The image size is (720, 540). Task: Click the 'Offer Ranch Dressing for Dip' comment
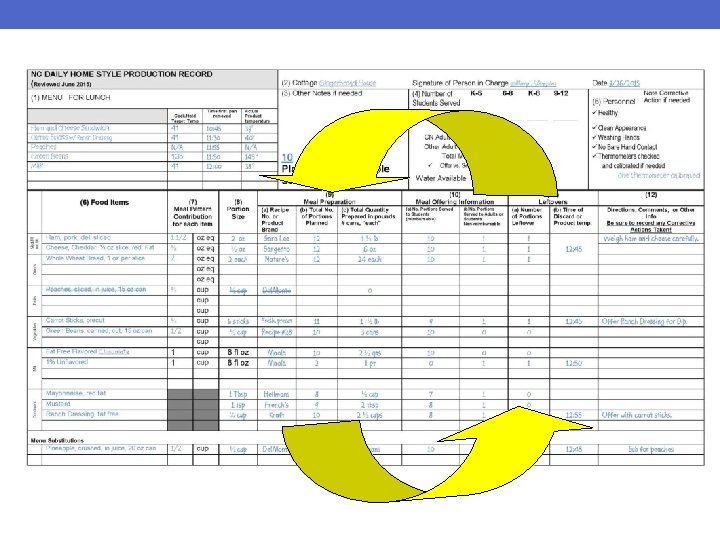tap(644, 321)
